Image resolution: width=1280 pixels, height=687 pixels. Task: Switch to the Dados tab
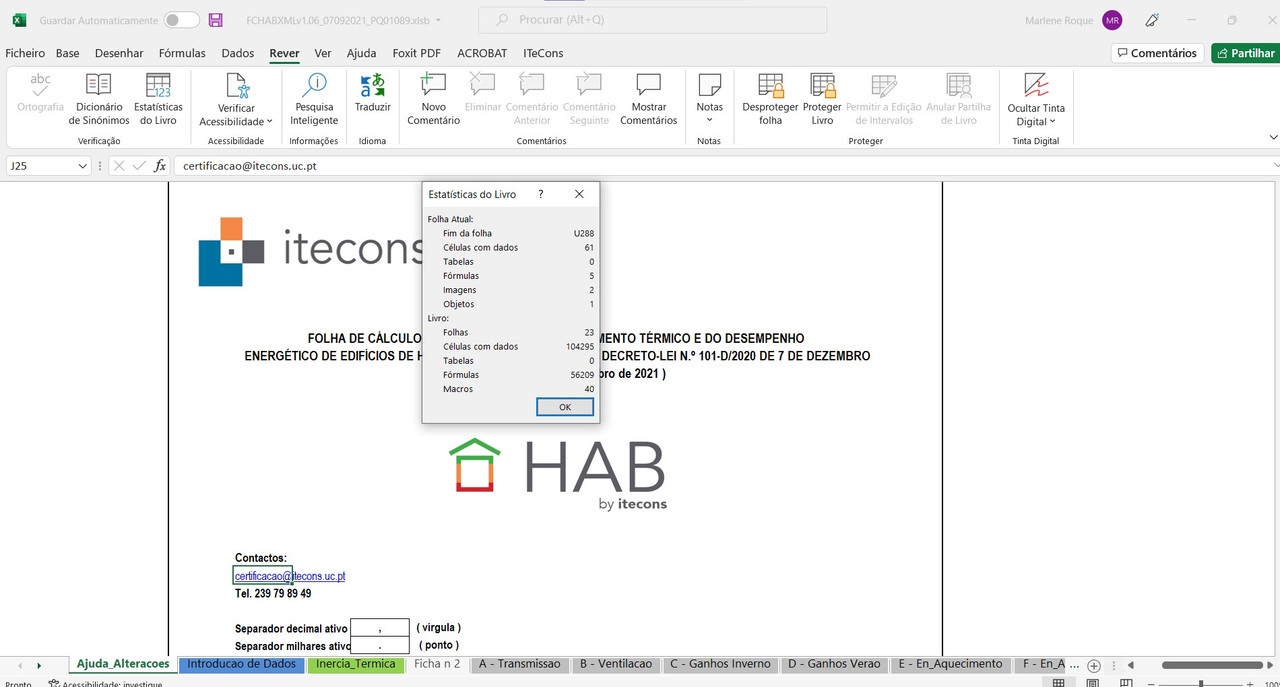point(238,53)
